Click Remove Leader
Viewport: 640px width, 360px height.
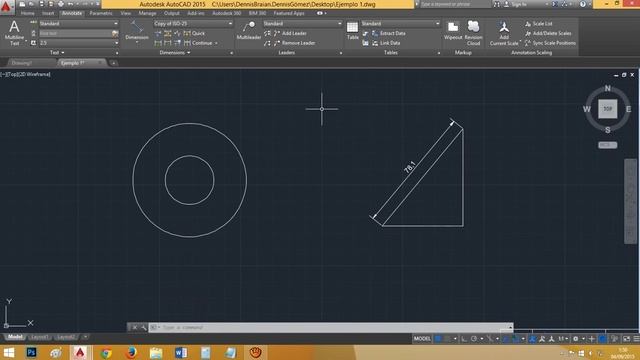pos(294,43)
